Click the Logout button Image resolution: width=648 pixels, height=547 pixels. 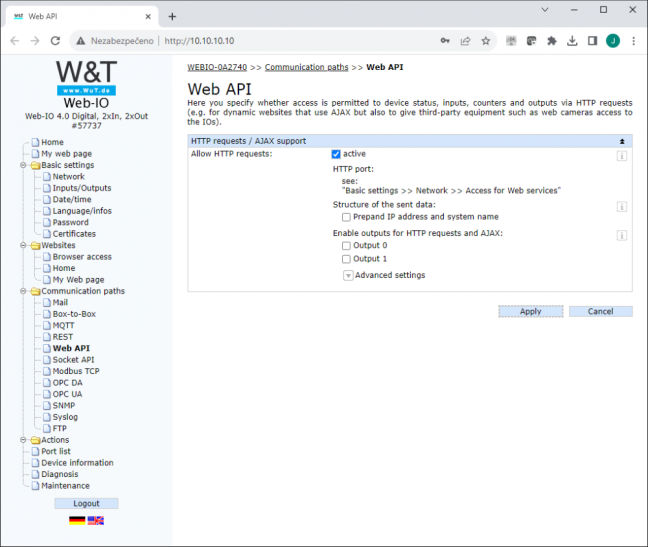[86, 504]
